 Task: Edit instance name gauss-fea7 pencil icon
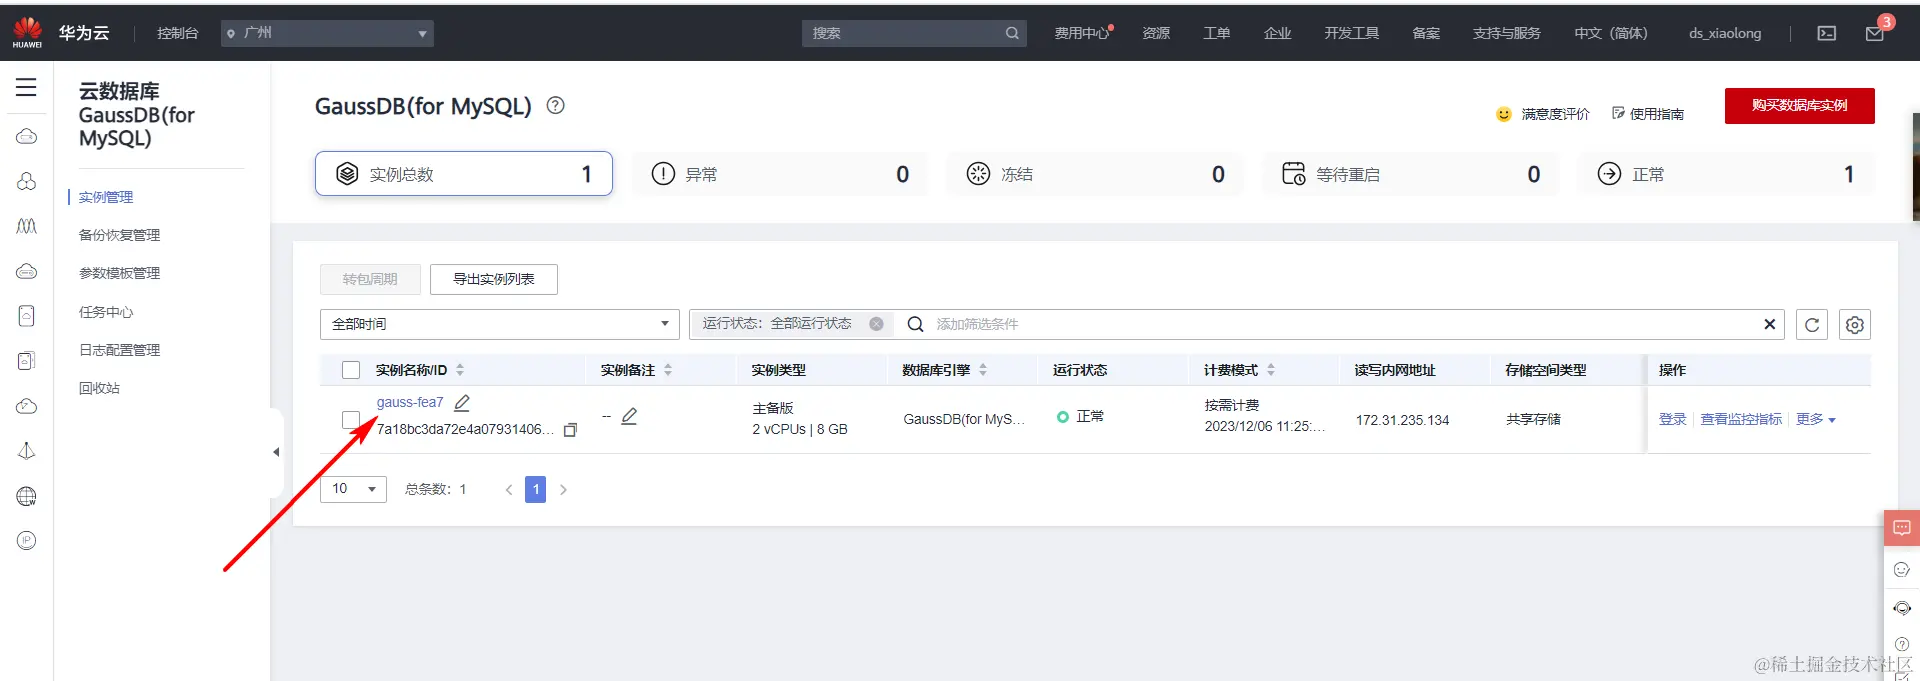click(462, 403)
